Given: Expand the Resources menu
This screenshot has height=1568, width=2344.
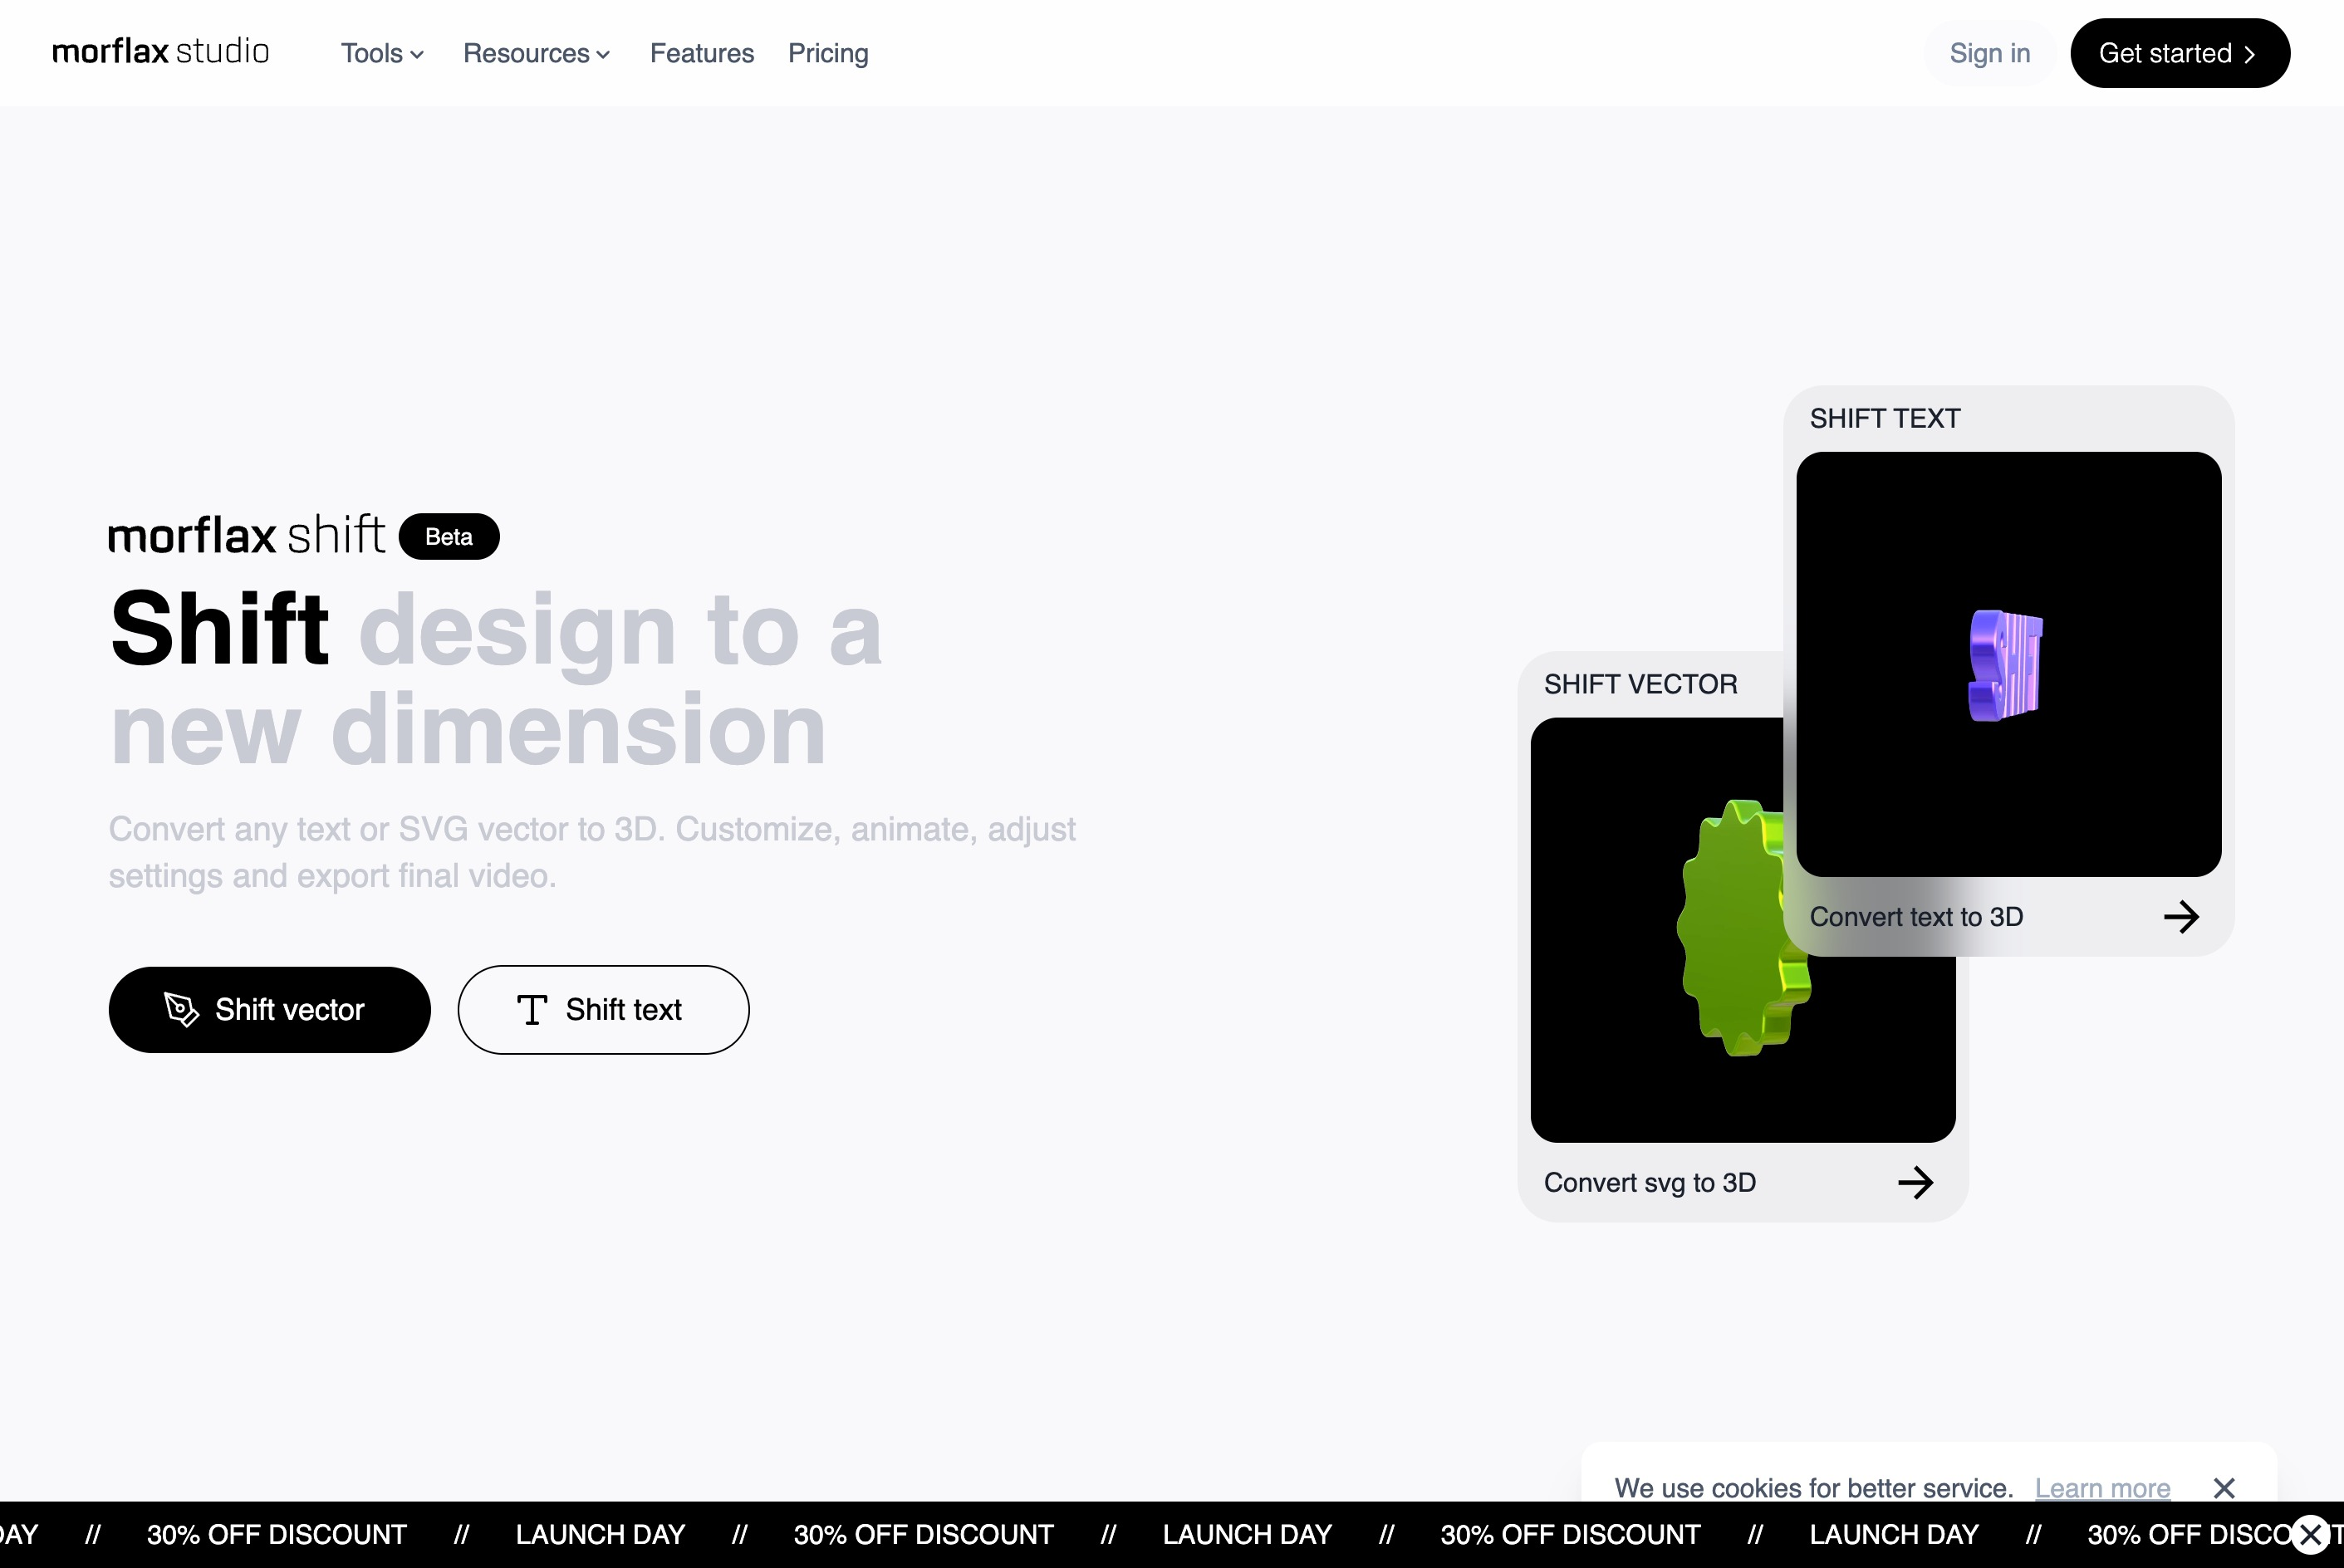Looking at the screenshot, I should coord(536,53).
